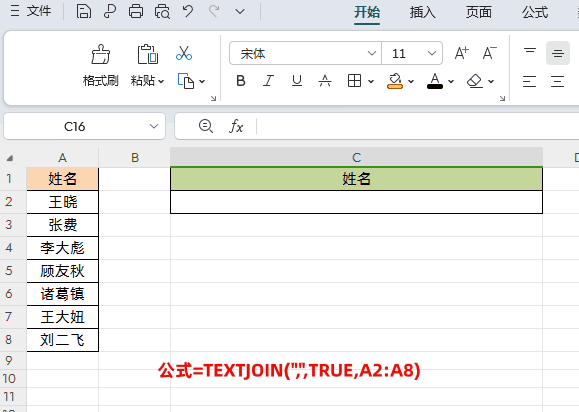Image resolution: width=579 pixels, height=412 pixels.
Task: Click the Borders grid icon
Action: pos(354,80)
